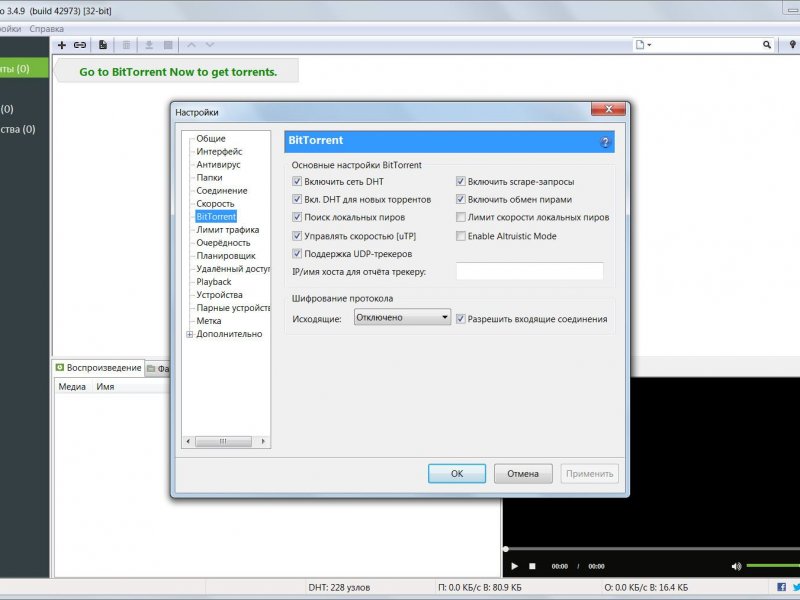Viewport: 800px width, 600px height.
Task: Click the Stop Torrent square toolbar icon
Action: tap(168, 45)
